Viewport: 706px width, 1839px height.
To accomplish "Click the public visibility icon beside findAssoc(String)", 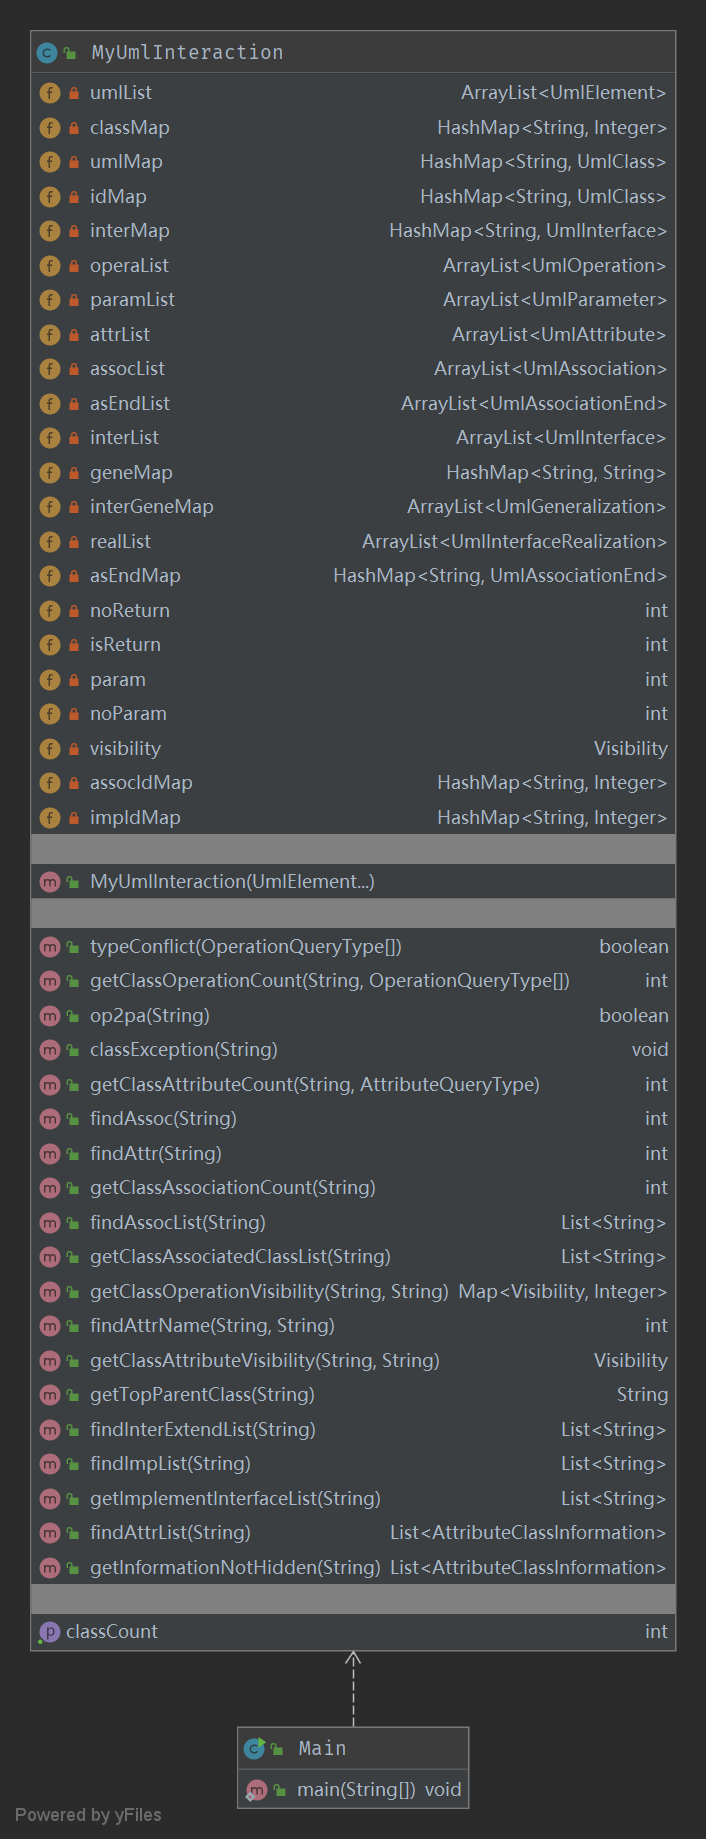I will click(73, 1119).
